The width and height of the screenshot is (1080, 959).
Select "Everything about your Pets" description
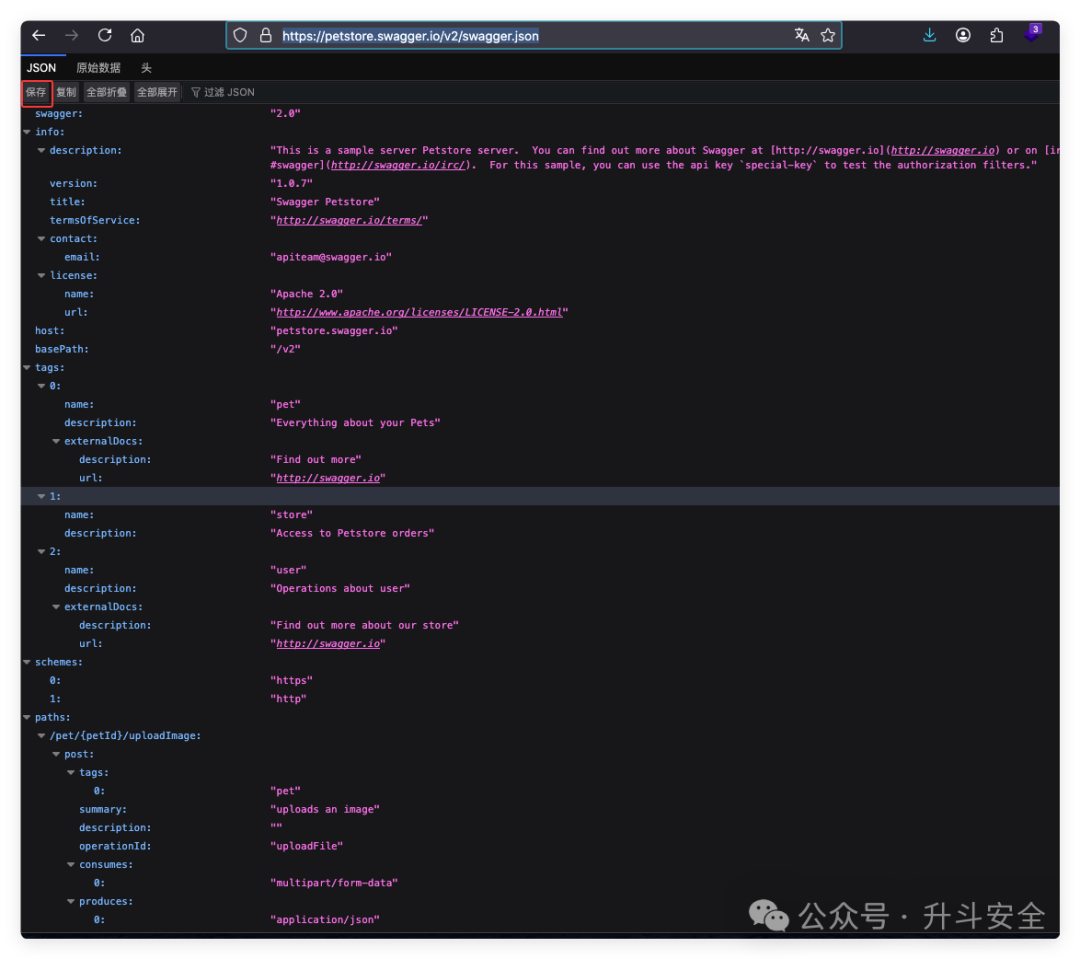[x=355, y=423]
